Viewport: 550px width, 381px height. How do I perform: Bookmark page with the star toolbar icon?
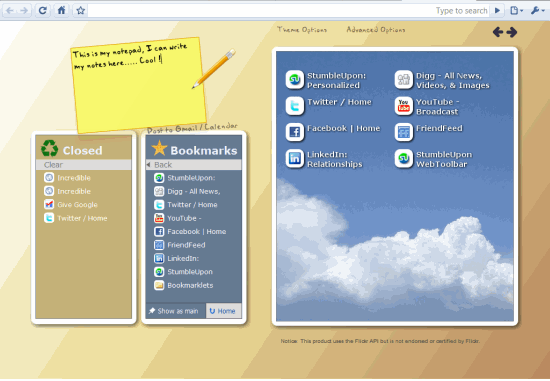(x=81, y=11)
